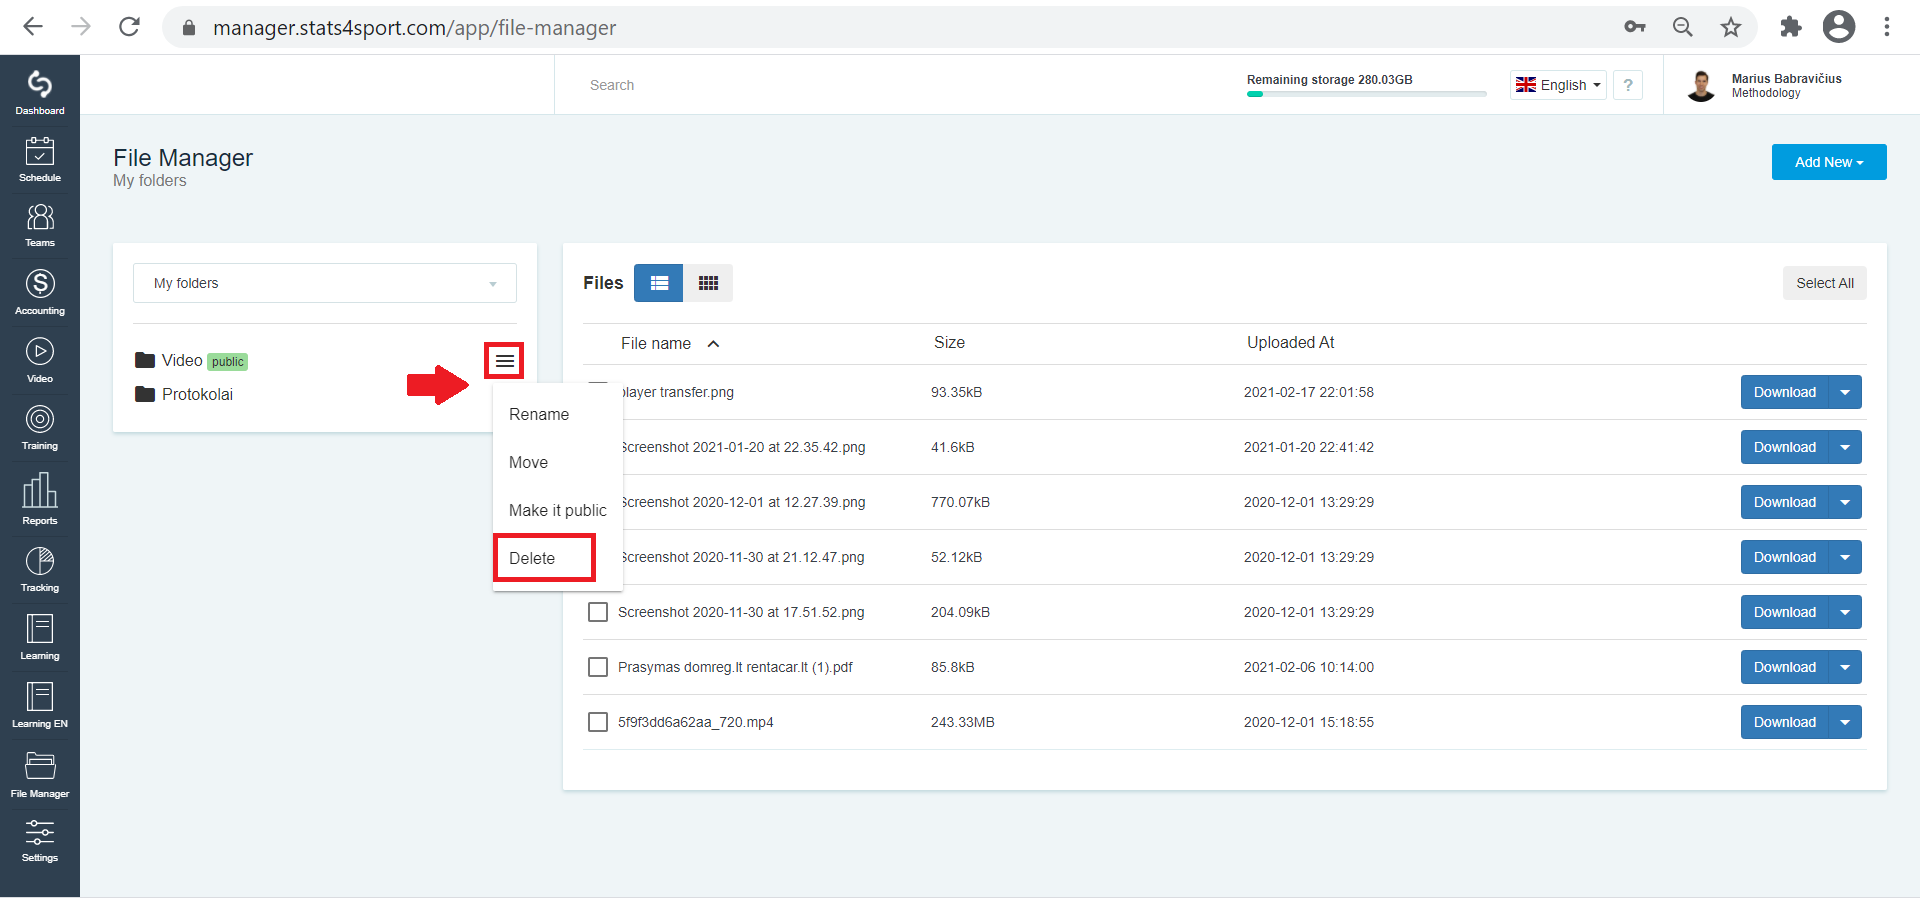
Task: Tick checkbox for 5f9f3dd6a62aa_720.mp4
Action: coord(598,722)
